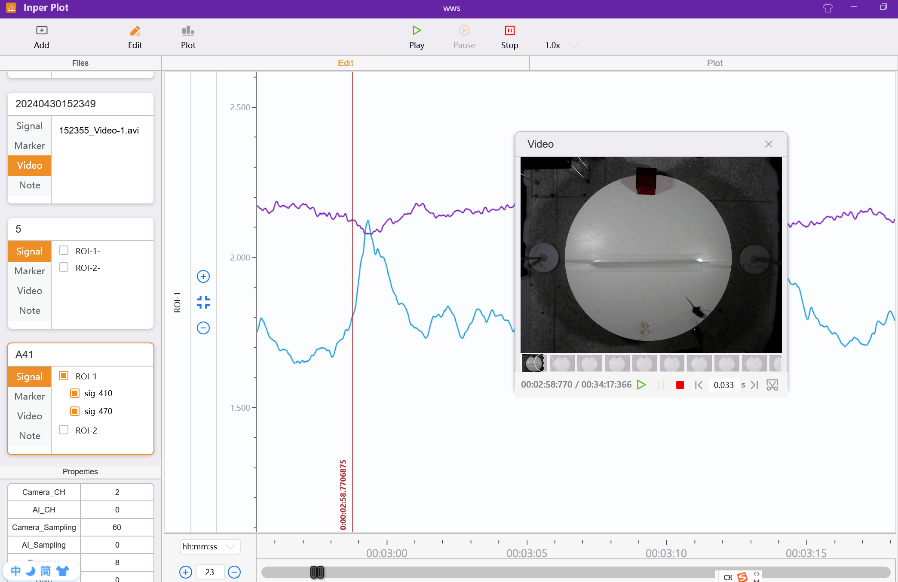Open the 1.0x playback speed dropdown

561,45
